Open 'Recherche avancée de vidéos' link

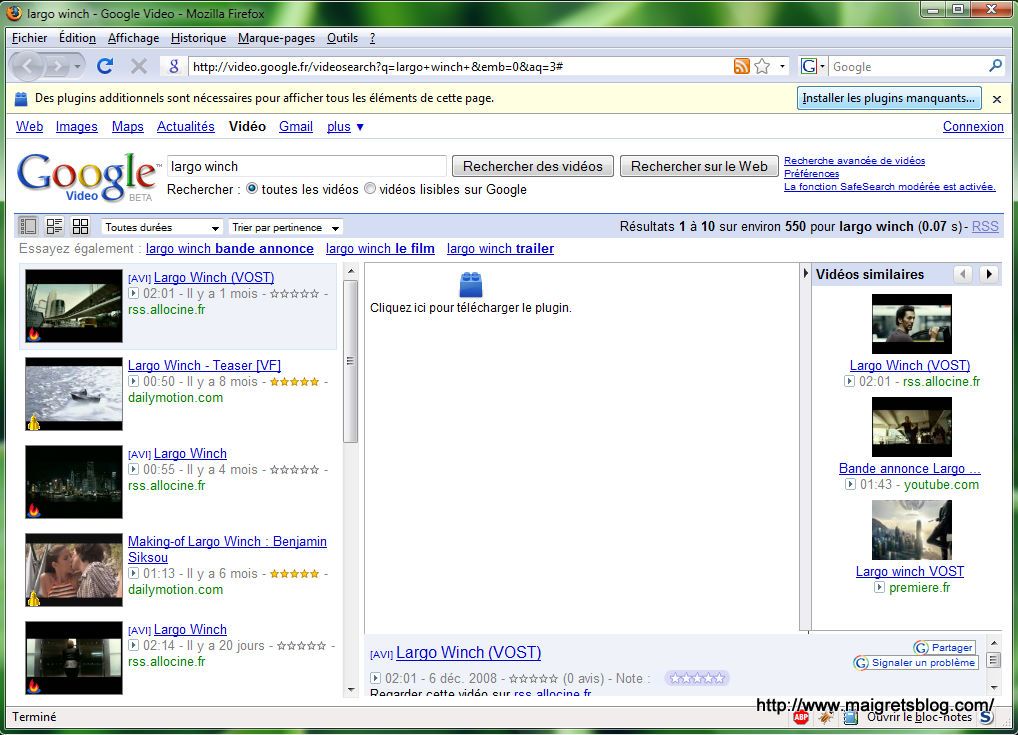coord(854,160)
